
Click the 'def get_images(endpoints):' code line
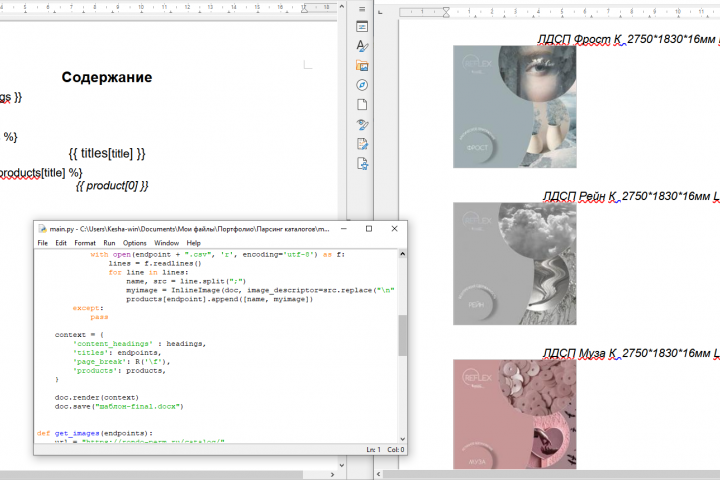95,433
